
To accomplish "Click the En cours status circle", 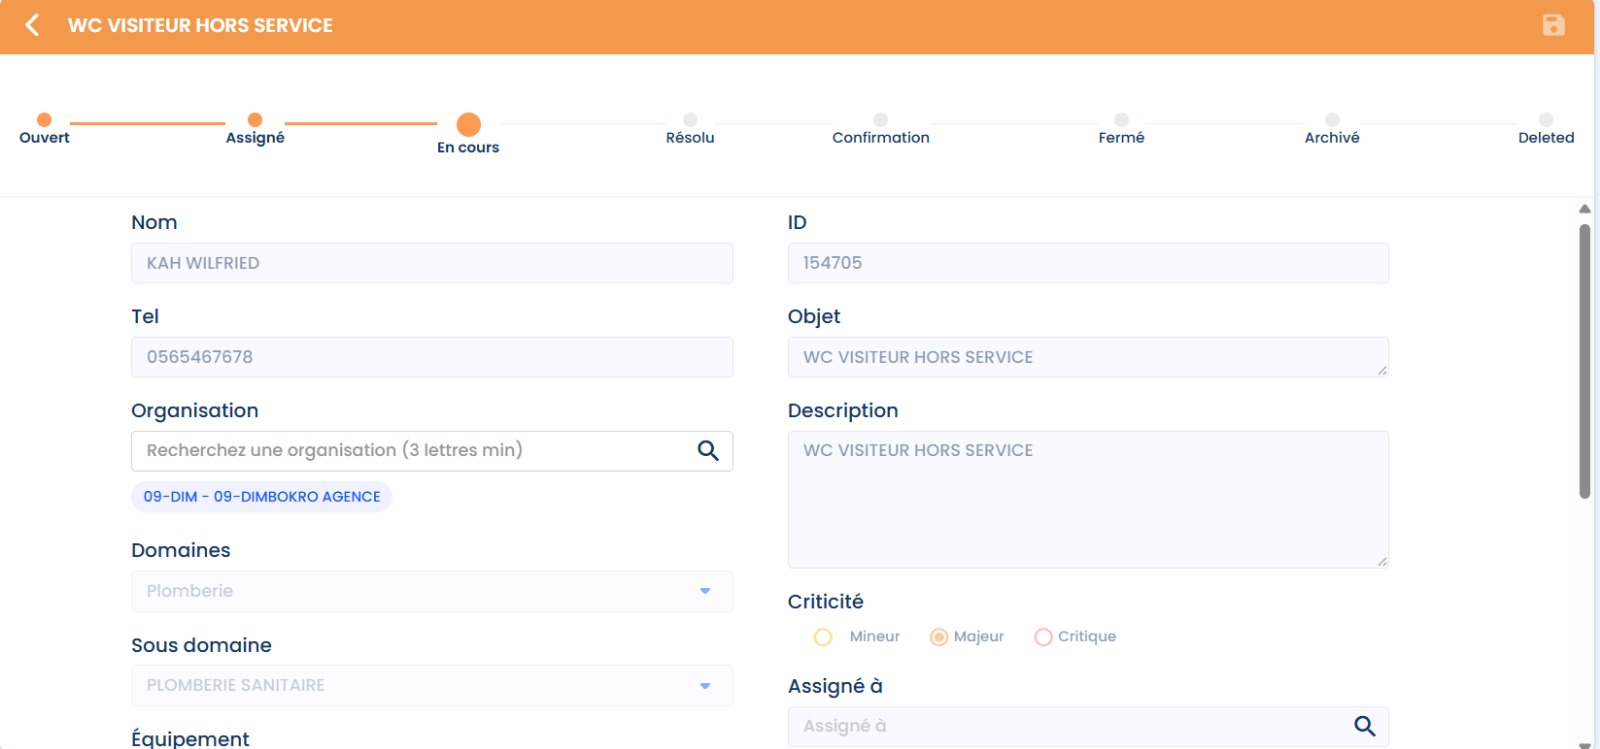I will click(468, 124).
